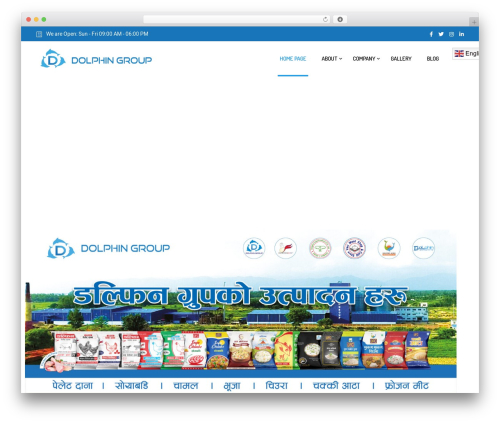Go to the Home Page menu item
This screenshot has height=423, width=500.
point(293,59)
